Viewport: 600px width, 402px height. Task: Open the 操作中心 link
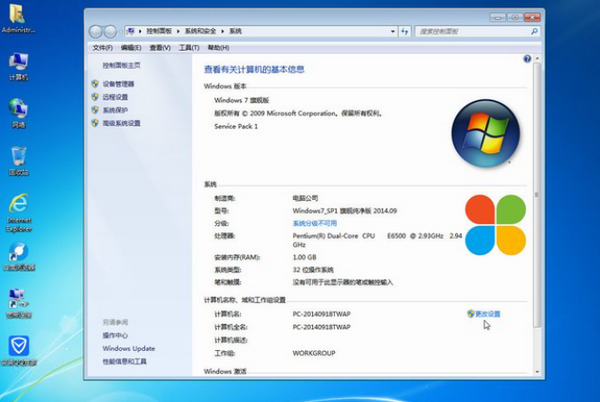coord(115,335)
